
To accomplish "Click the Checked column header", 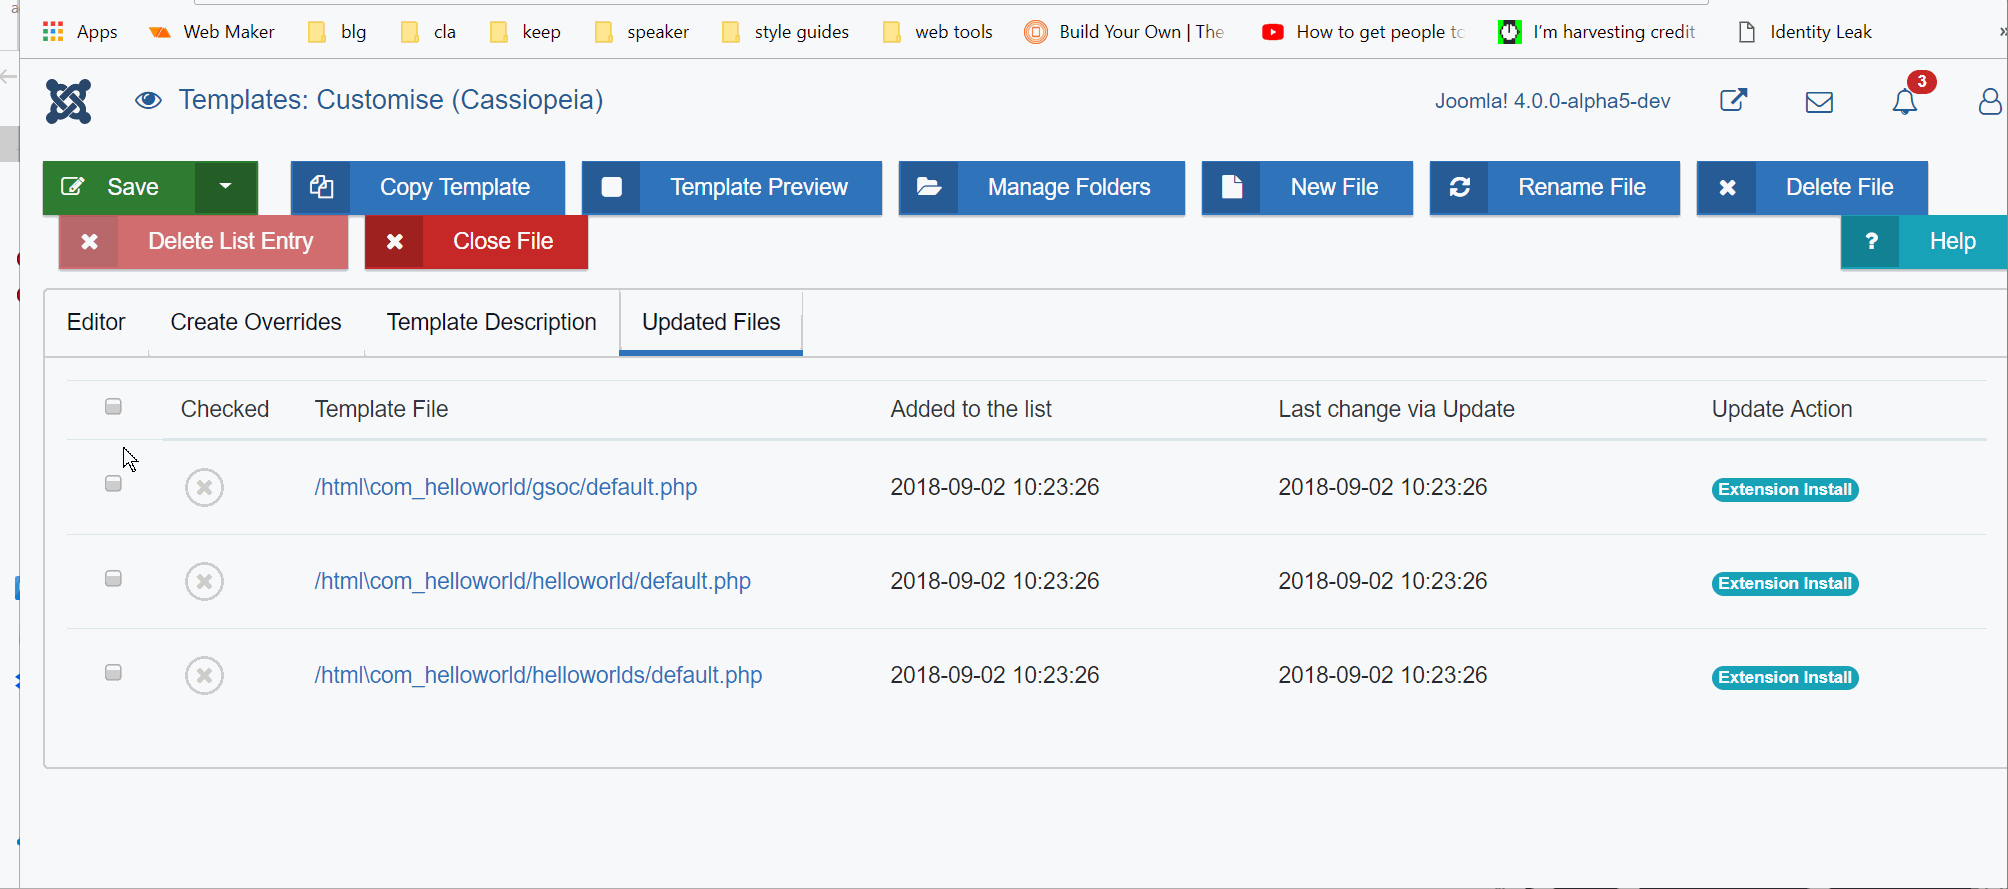I will tap(225, 409).
